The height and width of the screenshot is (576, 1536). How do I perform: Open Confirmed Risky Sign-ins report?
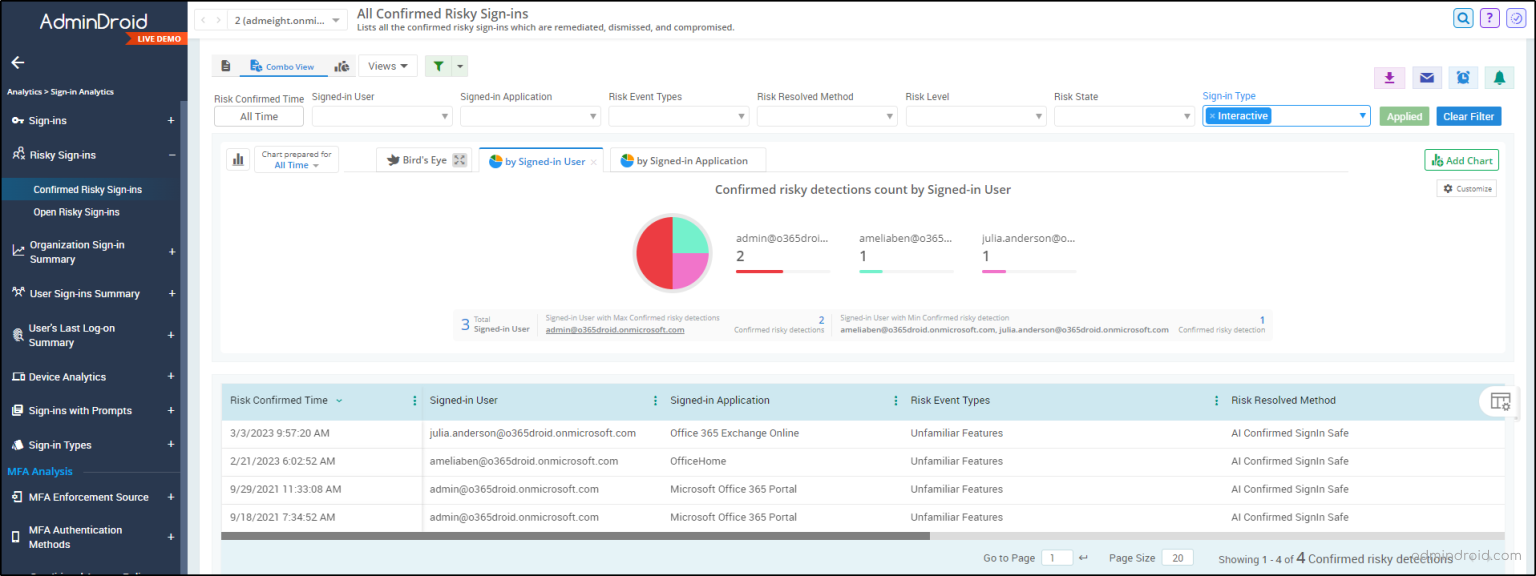point(88,190)
